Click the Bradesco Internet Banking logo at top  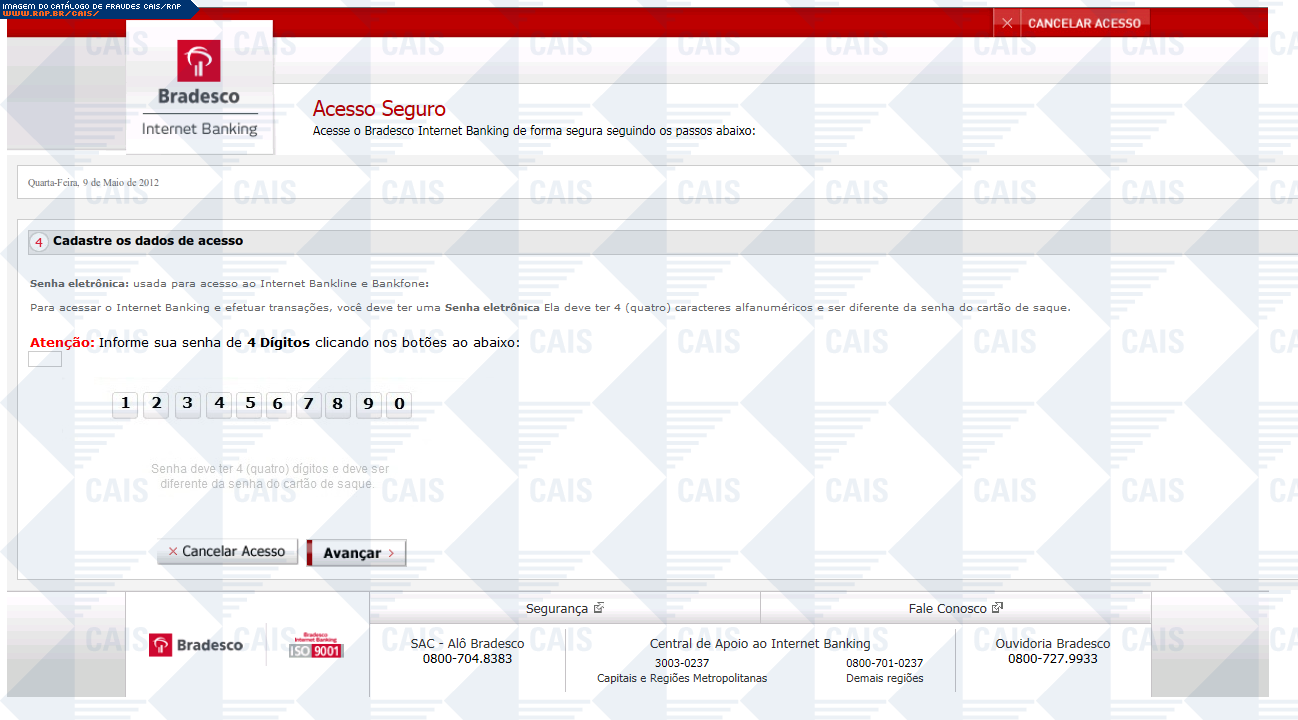[x=199, y=88]
